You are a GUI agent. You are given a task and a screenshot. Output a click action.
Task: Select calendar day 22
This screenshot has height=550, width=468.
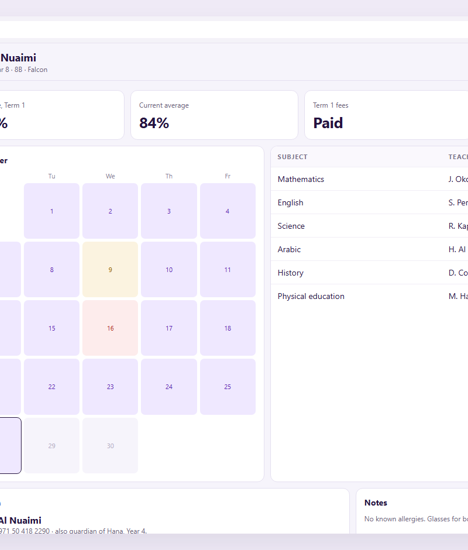(52, 387)
